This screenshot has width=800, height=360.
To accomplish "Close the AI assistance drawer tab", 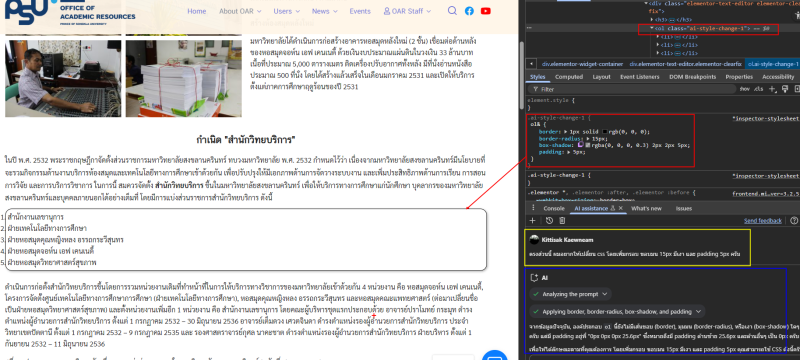I will point(621,208).
